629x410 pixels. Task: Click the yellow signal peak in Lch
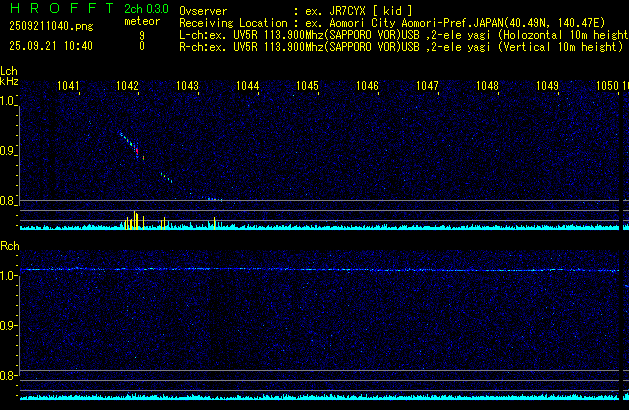pyautogui.click(x=135, y=219)
